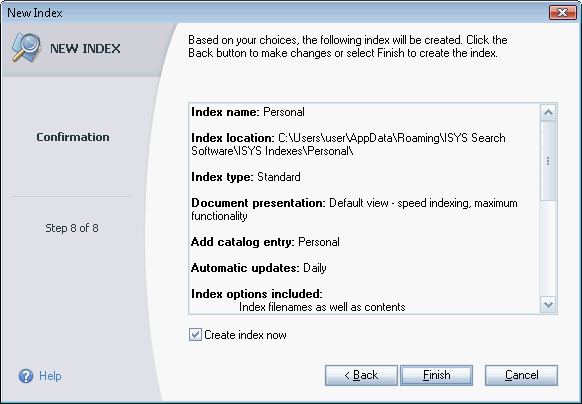Click the Create index now label
Viewport: 582px width, 404px height.
tap(245, 335)
